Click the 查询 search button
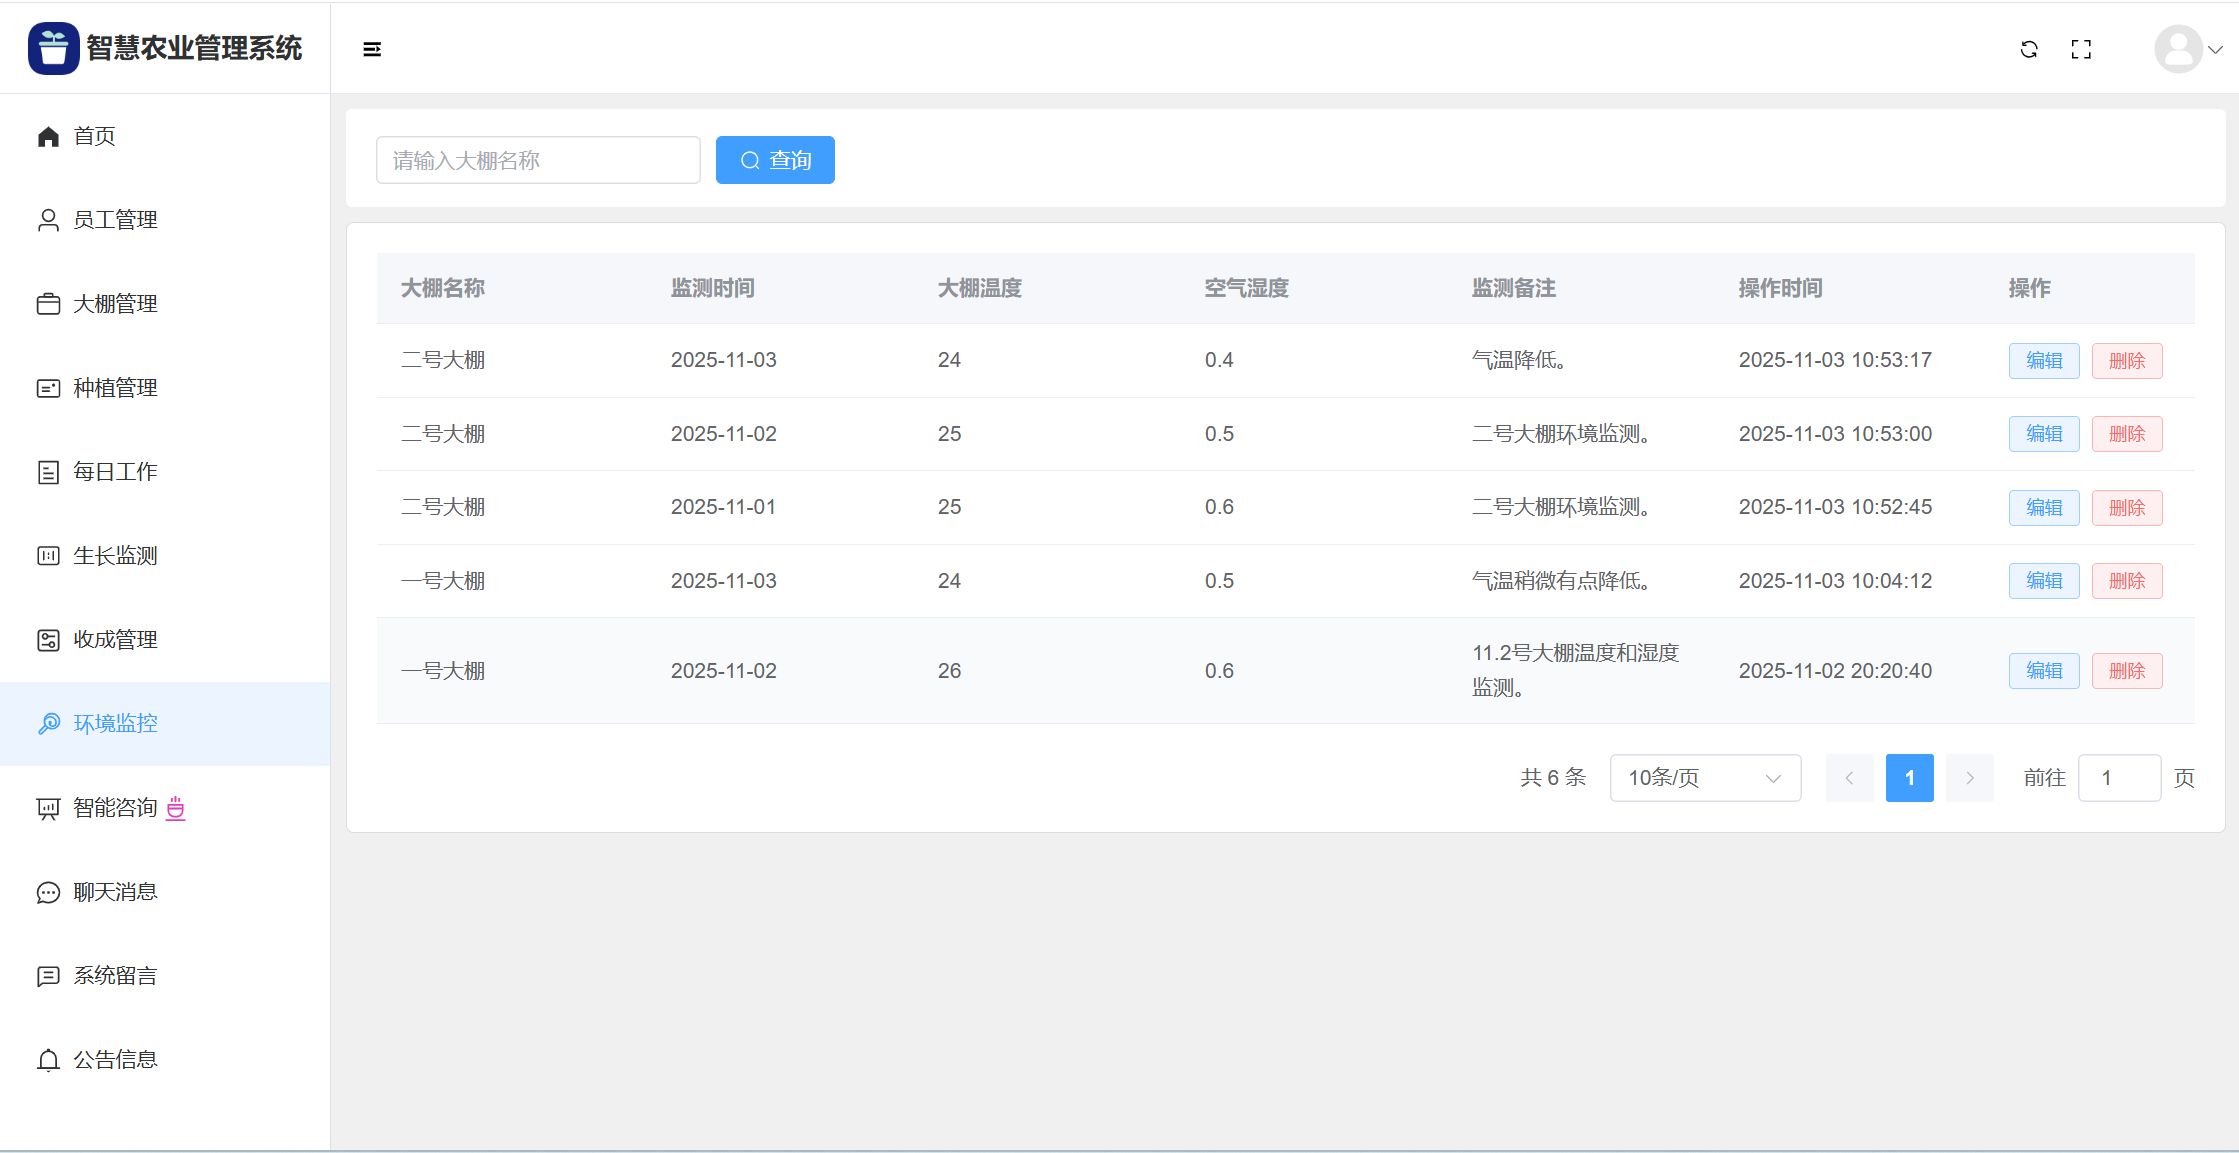Image resolution: width=2239 pixels, height=1153 pixels. [775, 160]
